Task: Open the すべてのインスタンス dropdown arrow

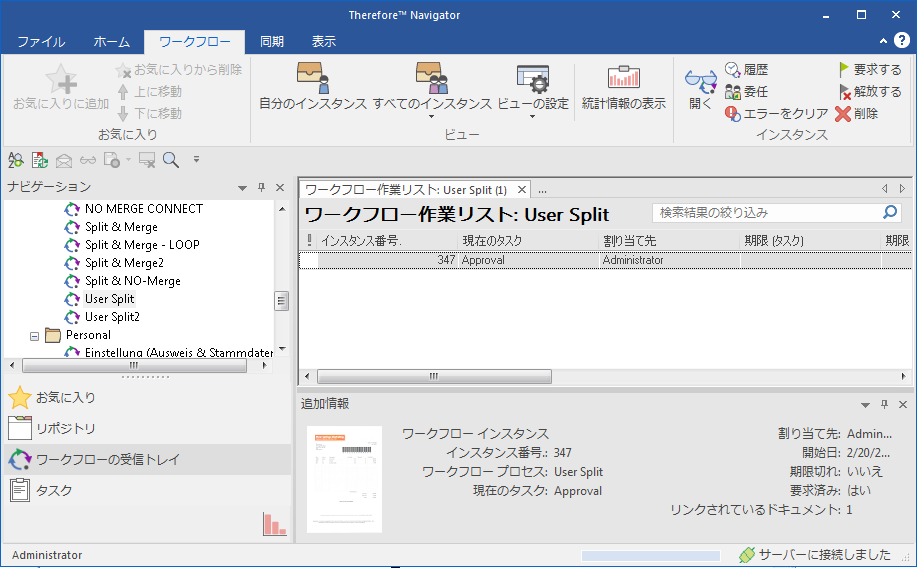Action: 432,117
